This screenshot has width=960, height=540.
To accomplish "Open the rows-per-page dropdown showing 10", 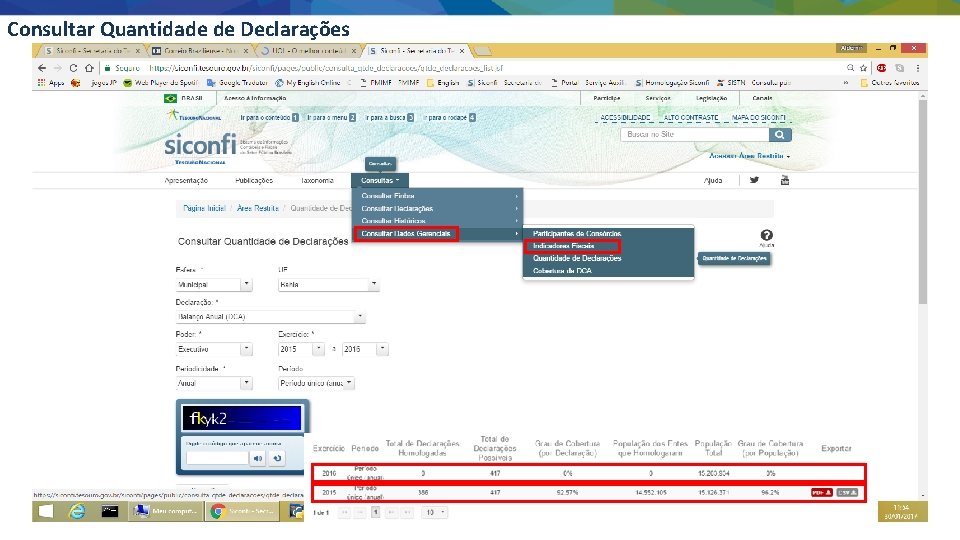I will click(434, 512).
